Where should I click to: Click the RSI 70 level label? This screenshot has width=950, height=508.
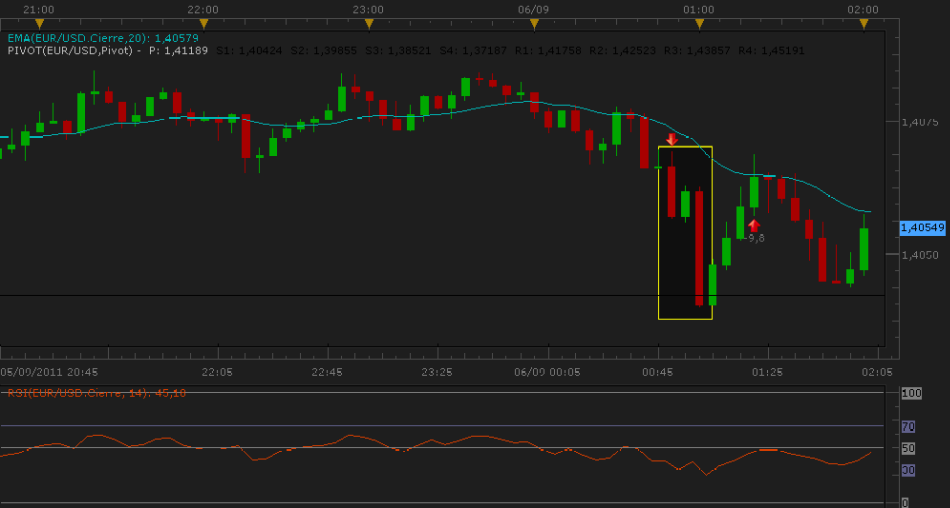click(x=908, y=427)
